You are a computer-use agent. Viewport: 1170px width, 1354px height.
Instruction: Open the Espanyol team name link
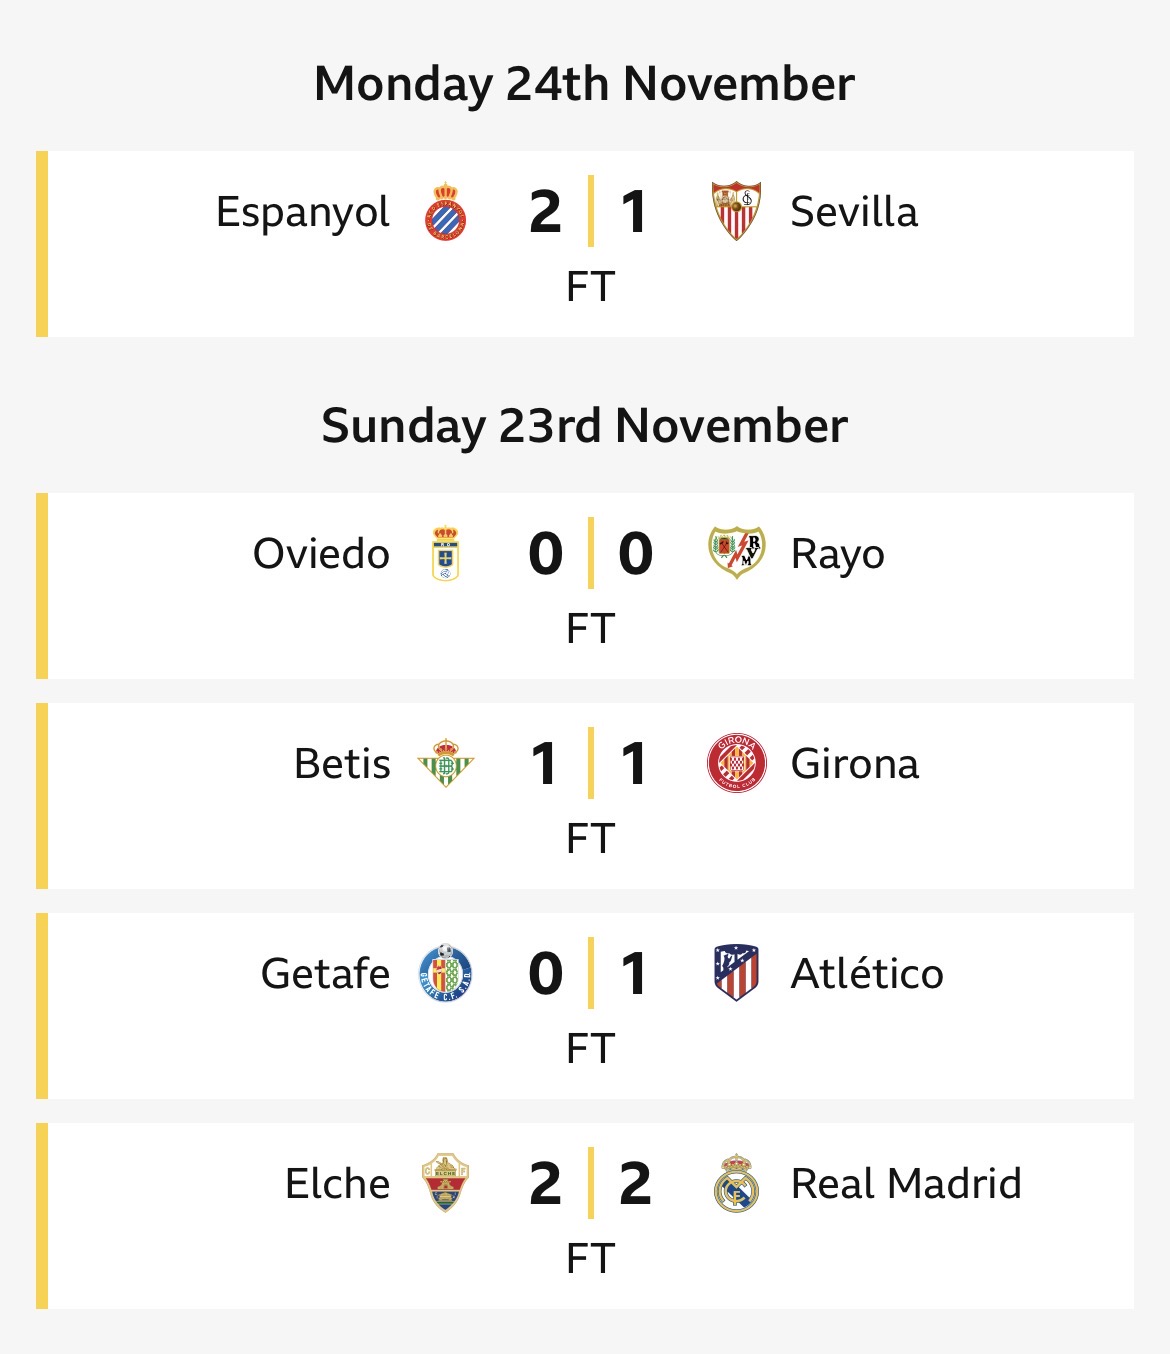(x=303, y=212)
